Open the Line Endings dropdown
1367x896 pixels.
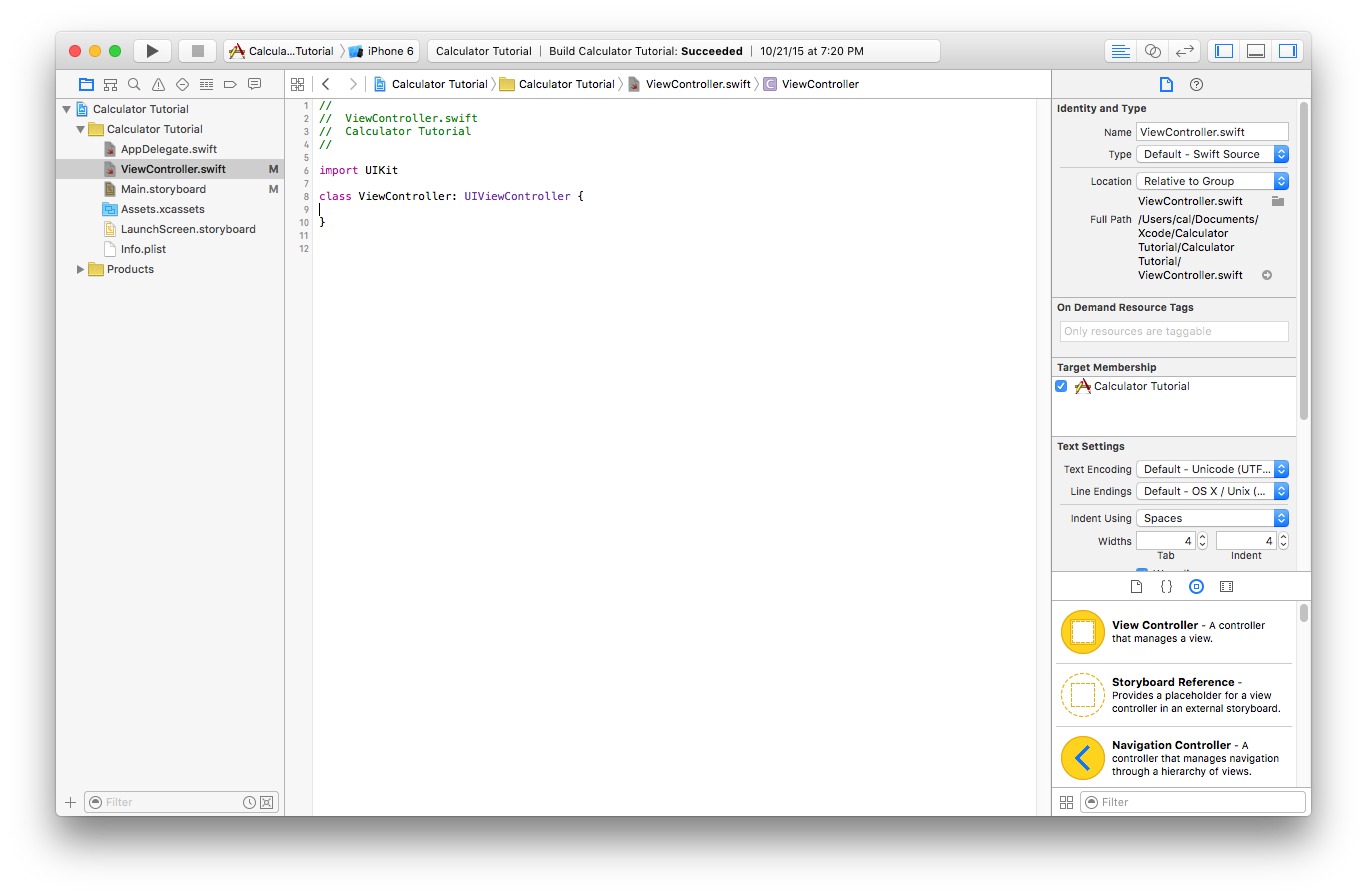pyautogui.click(x=1212, y=491)
